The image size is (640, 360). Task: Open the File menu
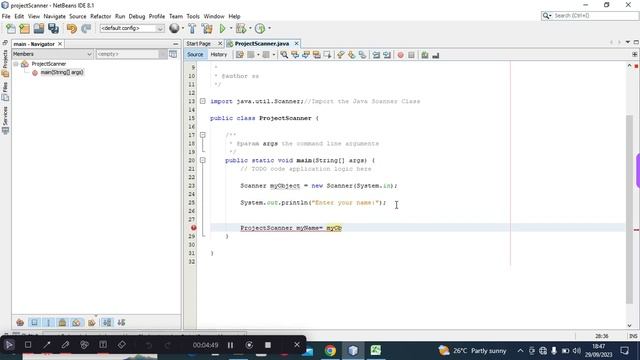(6, 16)
